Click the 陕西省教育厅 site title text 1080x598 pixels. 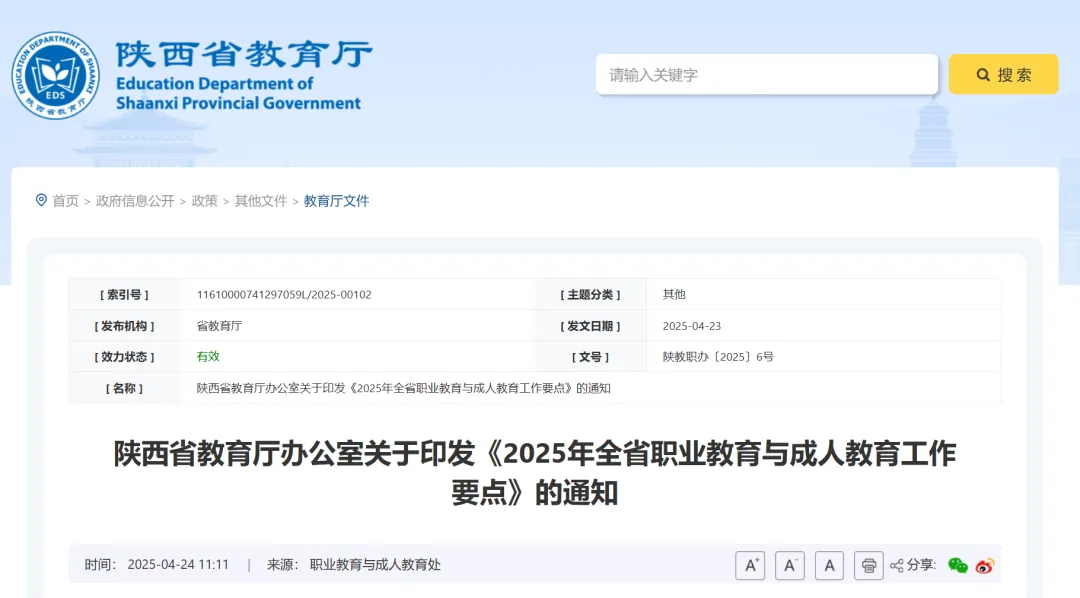pos(243,55)
